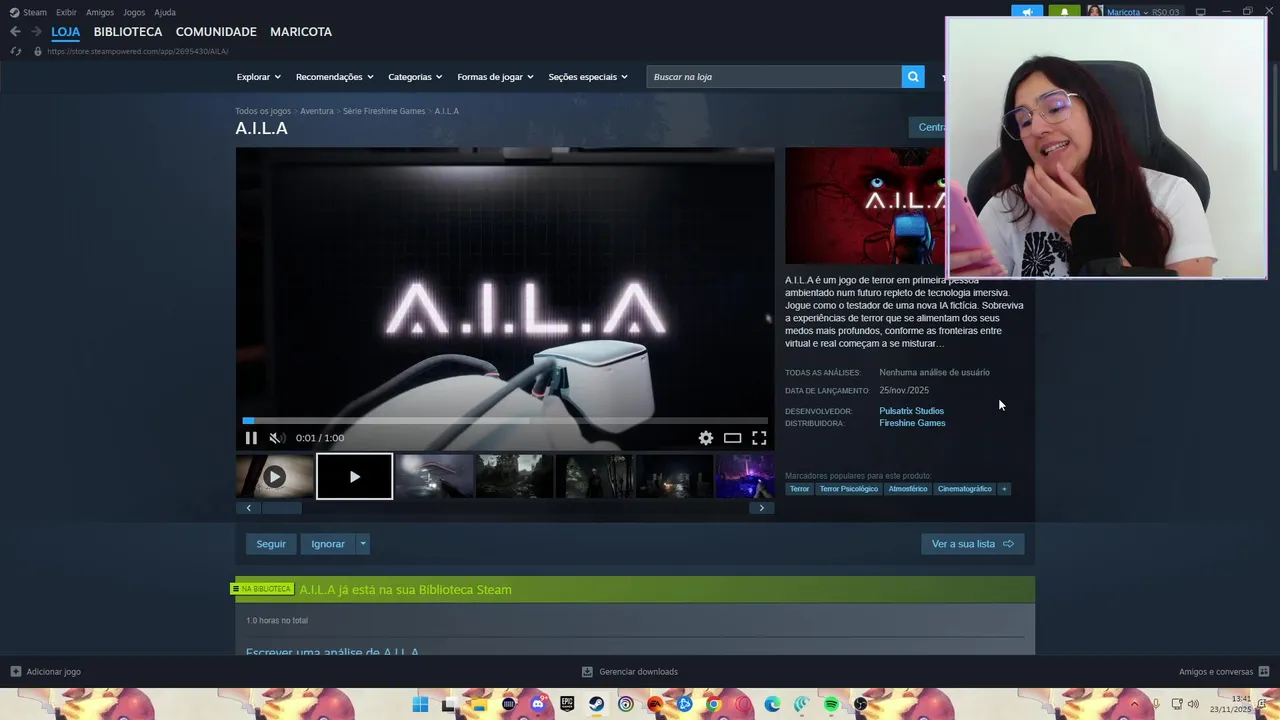Focus the 'Buscar na loja' search field

tap(774, 76)
